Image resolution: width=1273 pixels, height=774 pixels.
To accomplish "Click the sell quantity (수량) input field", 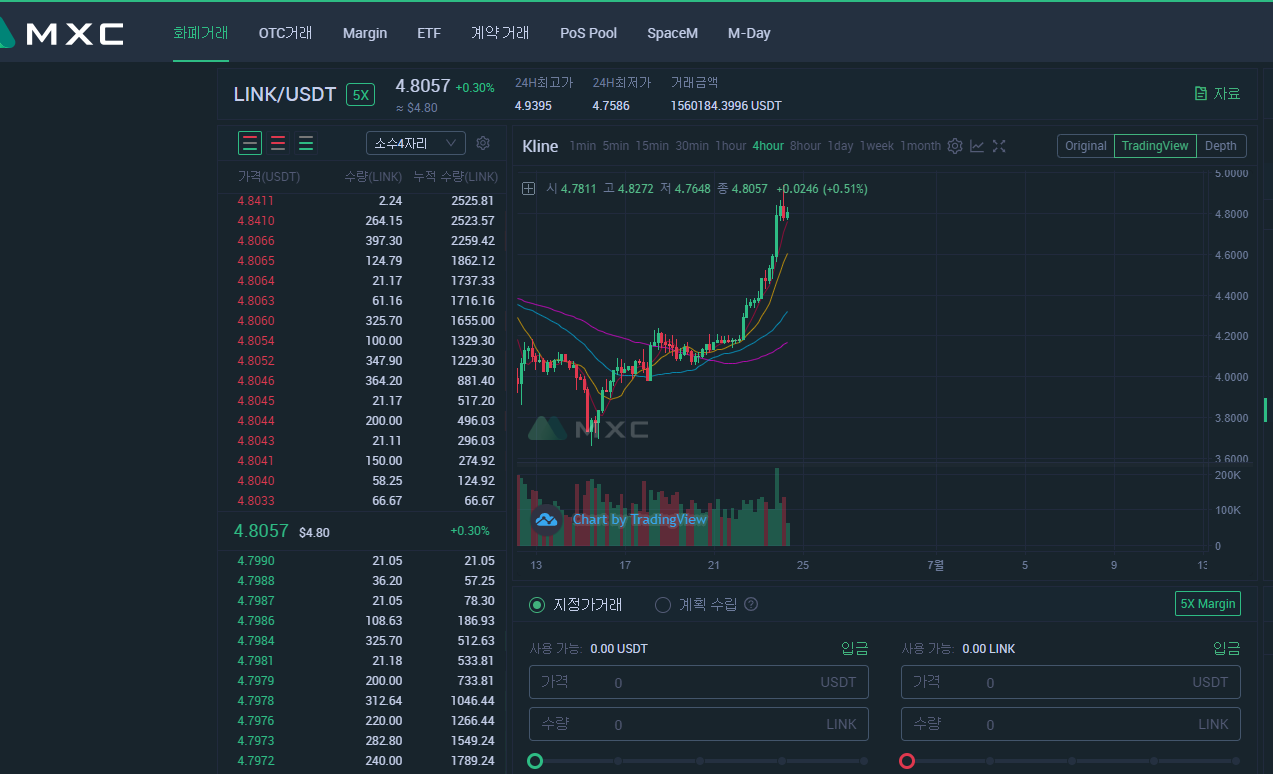I will tap(1071, 724).
